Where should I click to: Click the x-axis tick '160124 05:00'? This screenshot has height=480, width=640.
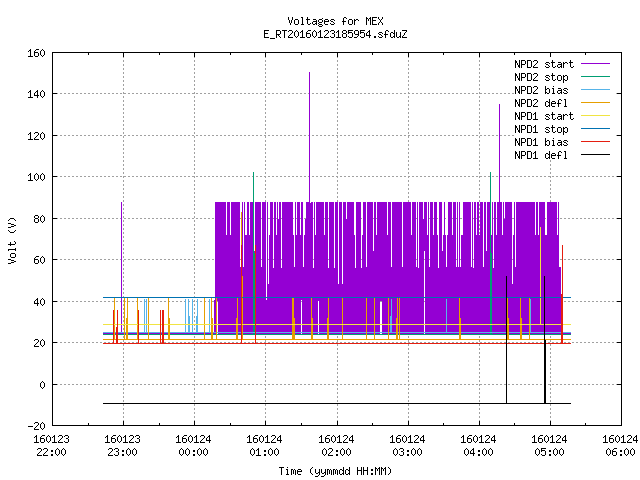point(549,446)
